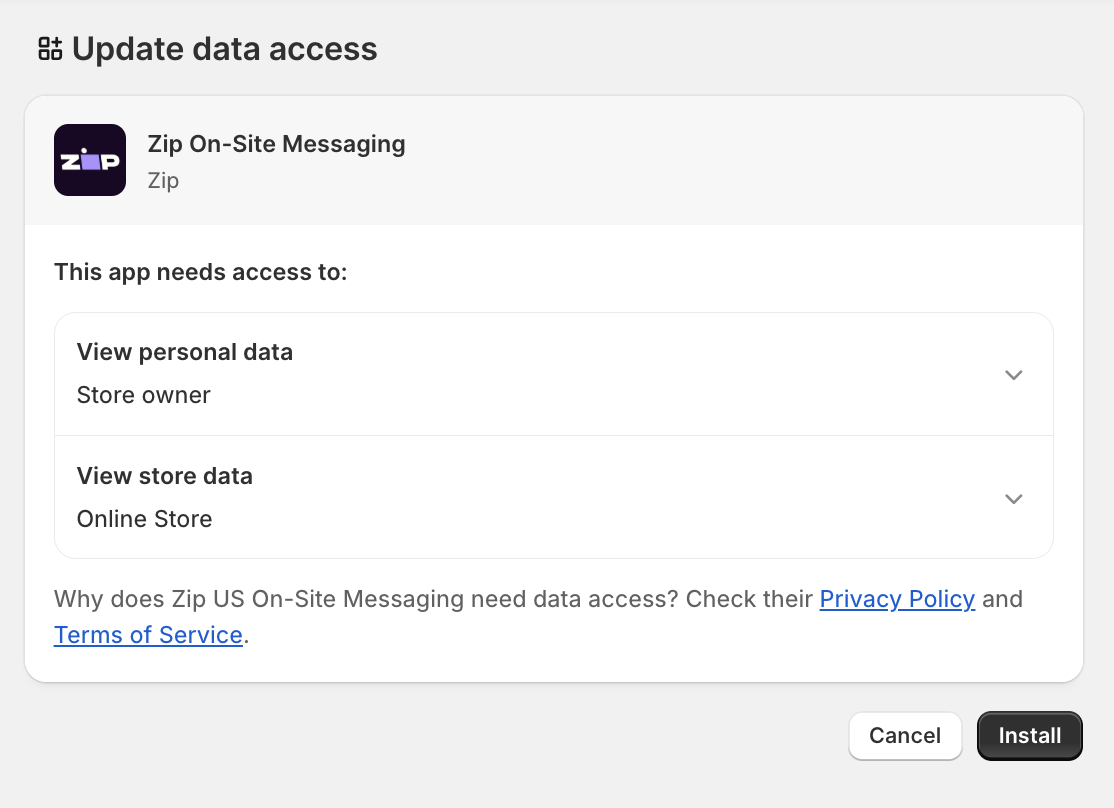Click the empty middle of the personal data row
1114x808 pixels.
coord(604,375)
